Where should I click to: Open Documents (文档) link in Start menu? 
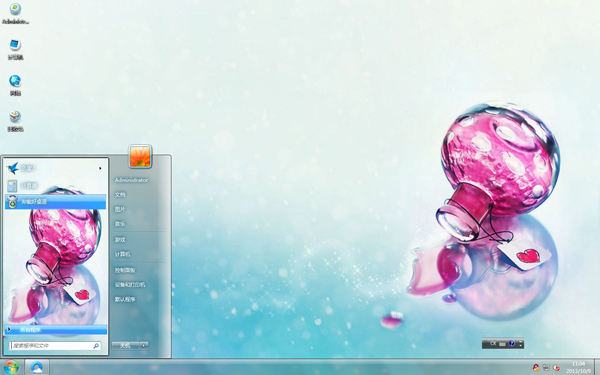click(120, 195)
